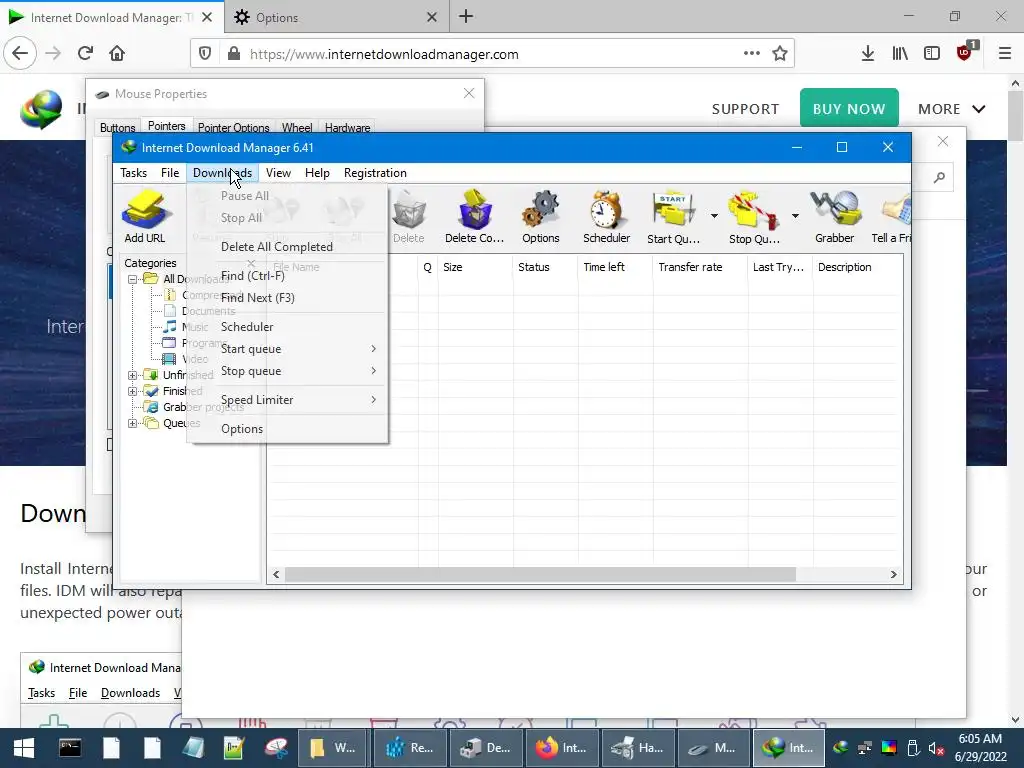Bookmark this page with the star
This screenshot has height=768, width=1024.
point(779,54)
